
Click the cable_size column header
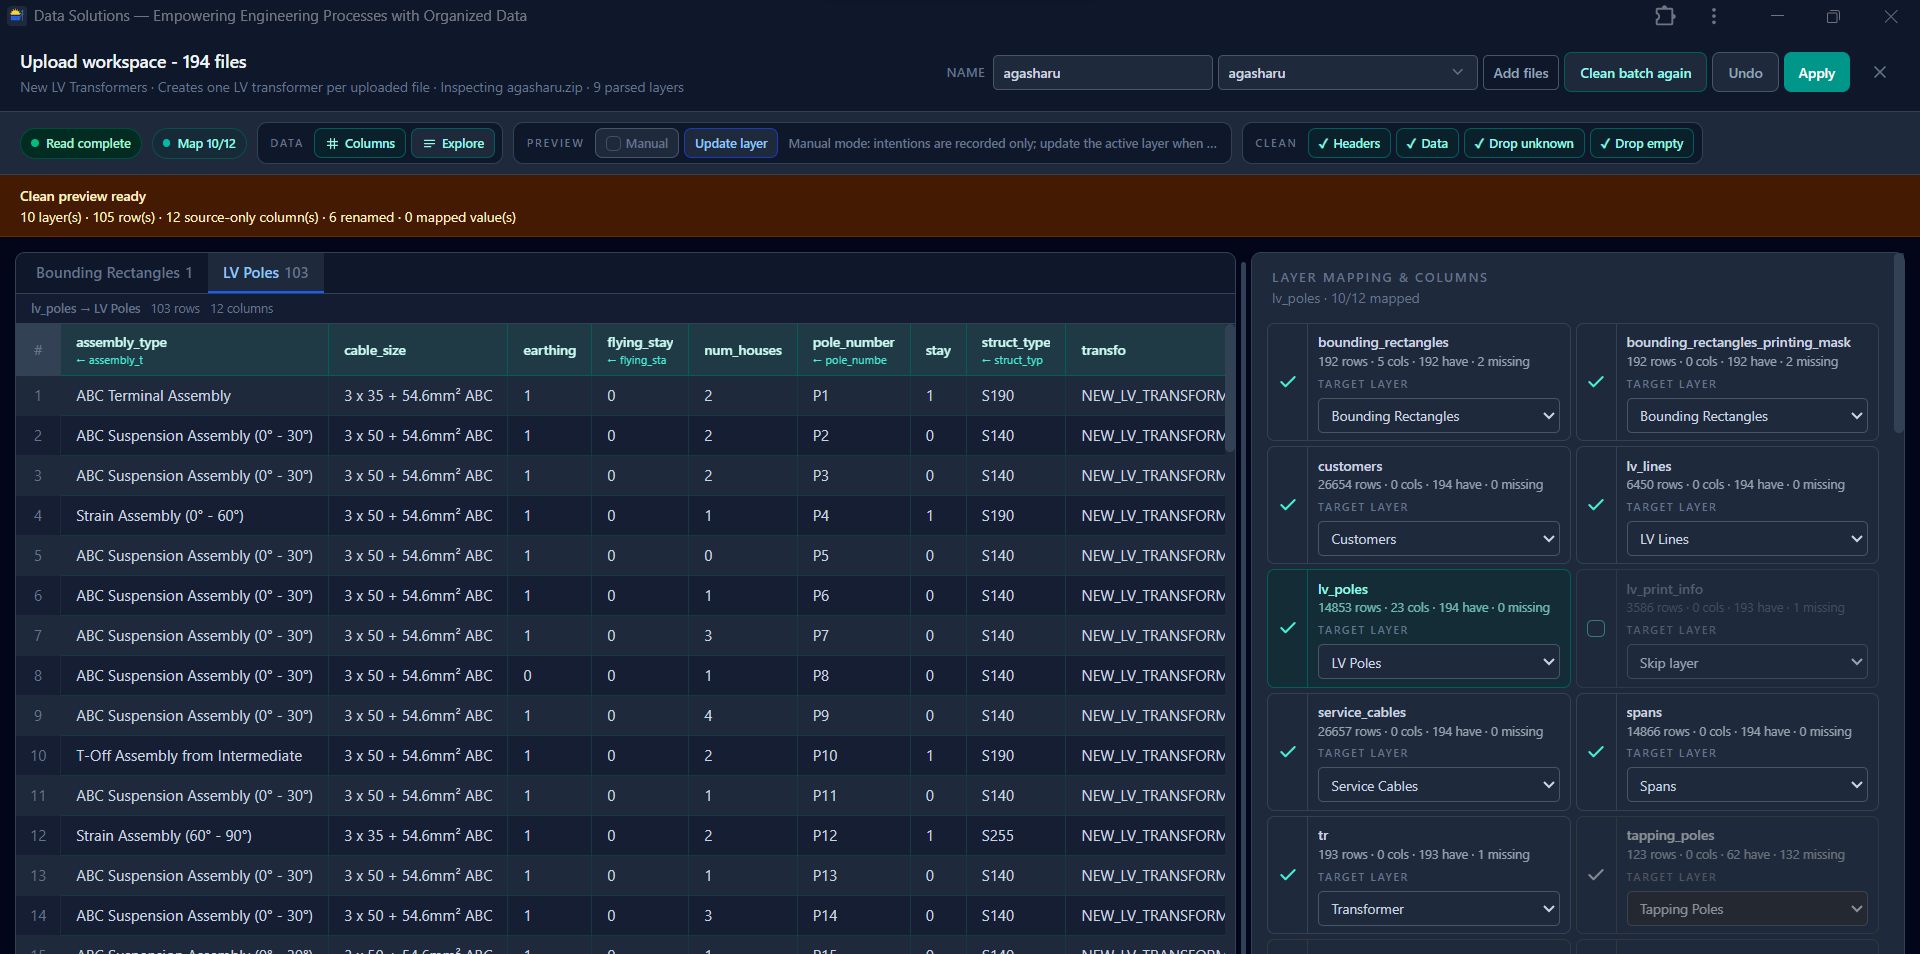click(x=417, y=350)
